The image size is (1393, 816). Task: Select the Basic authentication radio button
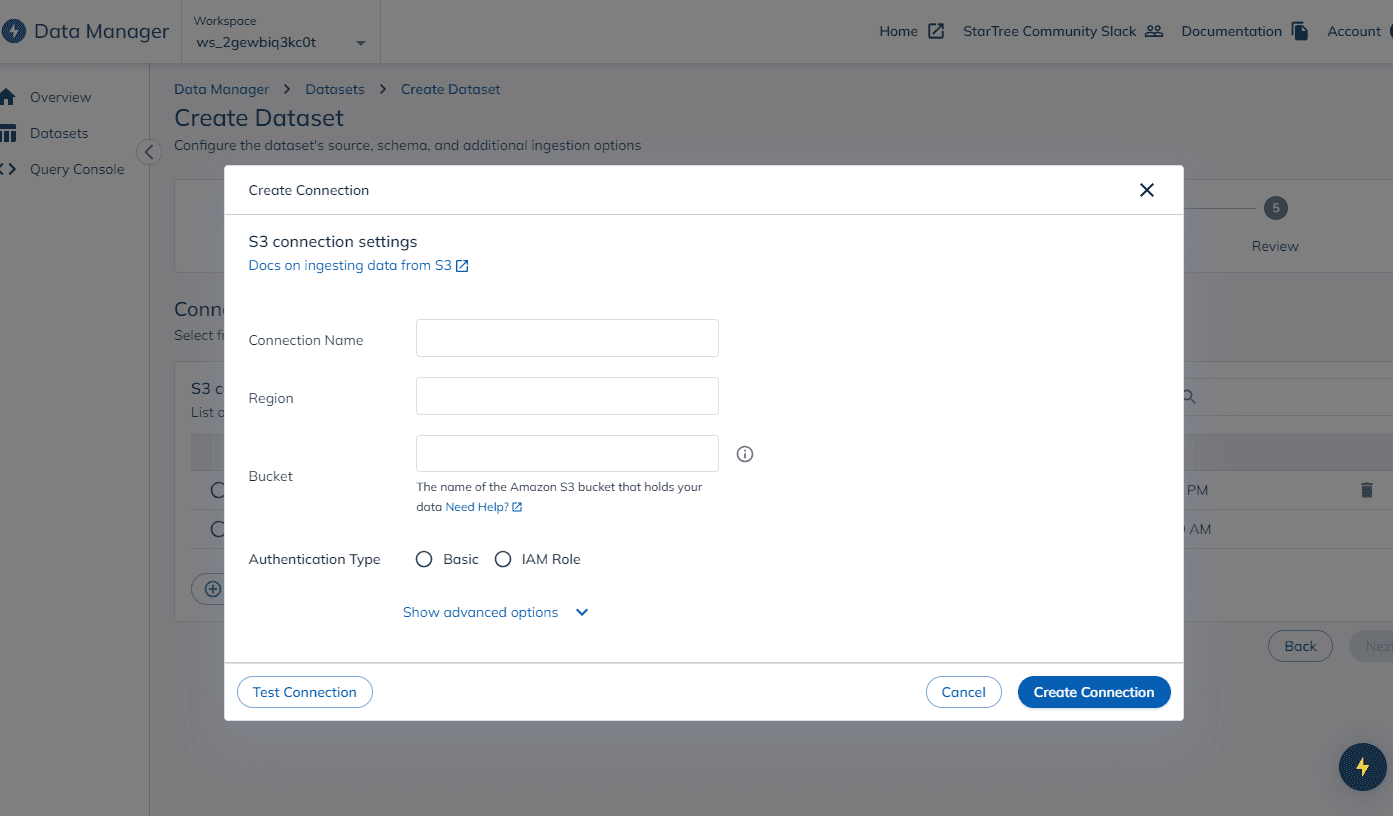coord(424,559)
